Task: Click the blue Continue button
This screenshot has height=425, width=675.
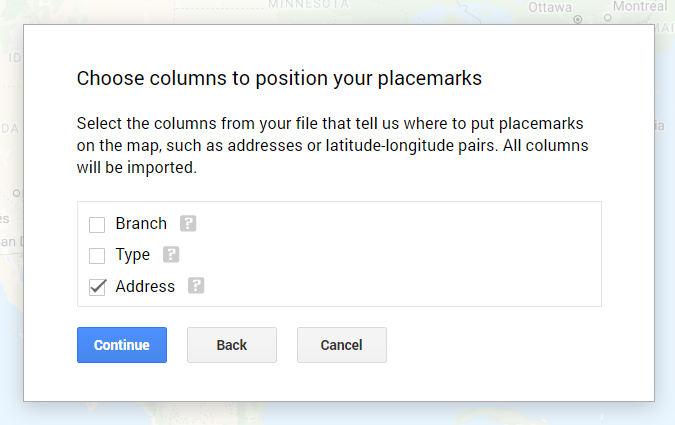Action: 122,345
